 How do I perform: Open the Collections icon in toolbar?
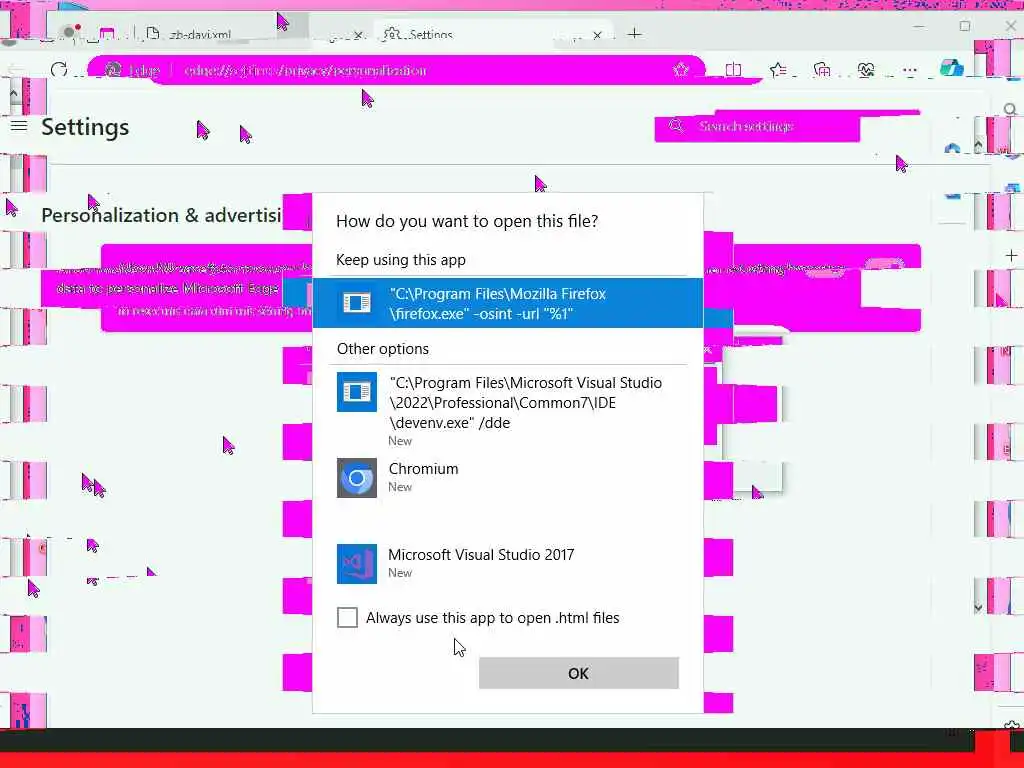click(x=822, y=69)
